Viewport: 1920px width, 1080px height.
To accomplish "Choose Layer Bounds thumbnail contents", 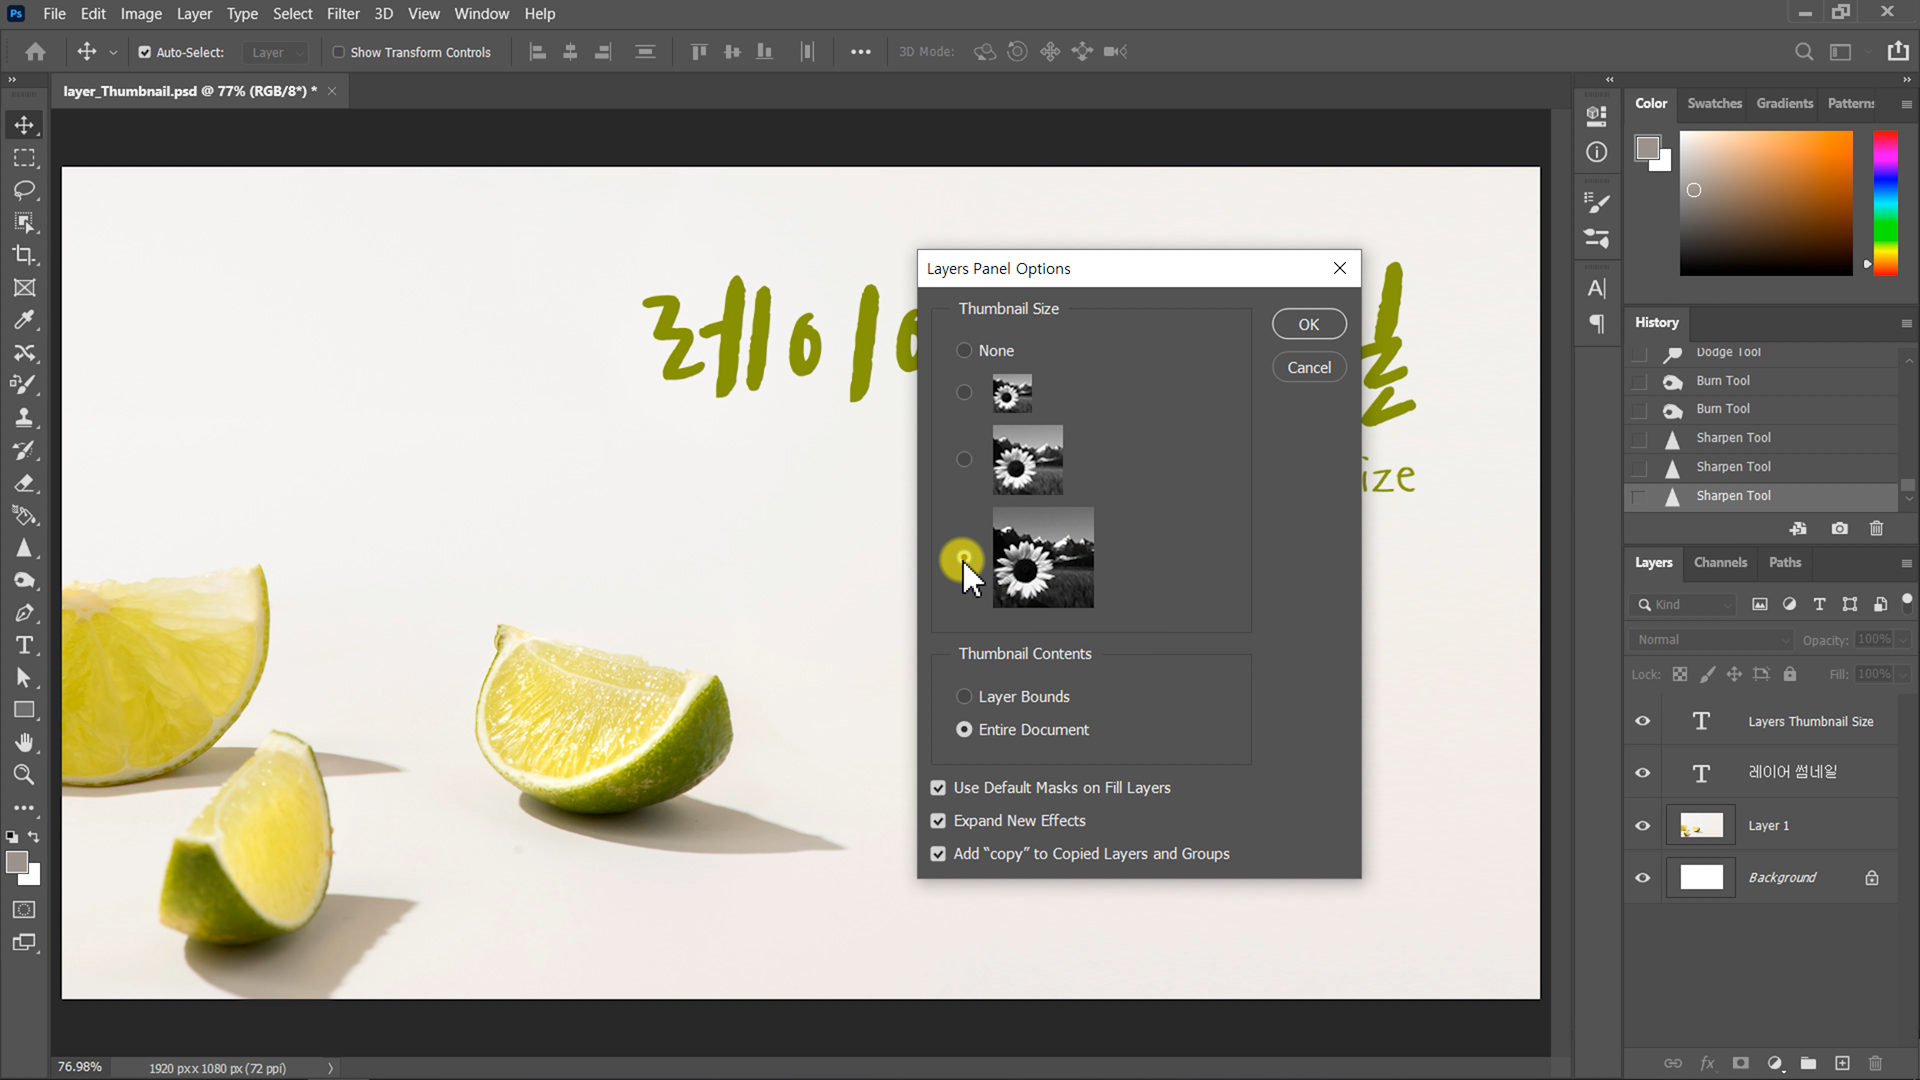I will (x=964, y=696).
